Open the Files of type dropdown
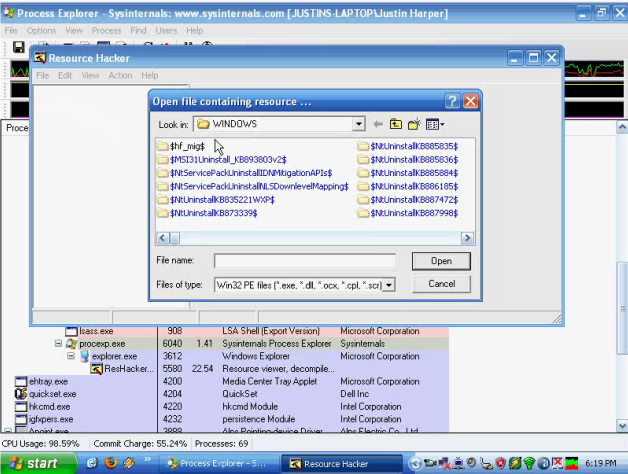The image size is (628, 474). point(388,285)
